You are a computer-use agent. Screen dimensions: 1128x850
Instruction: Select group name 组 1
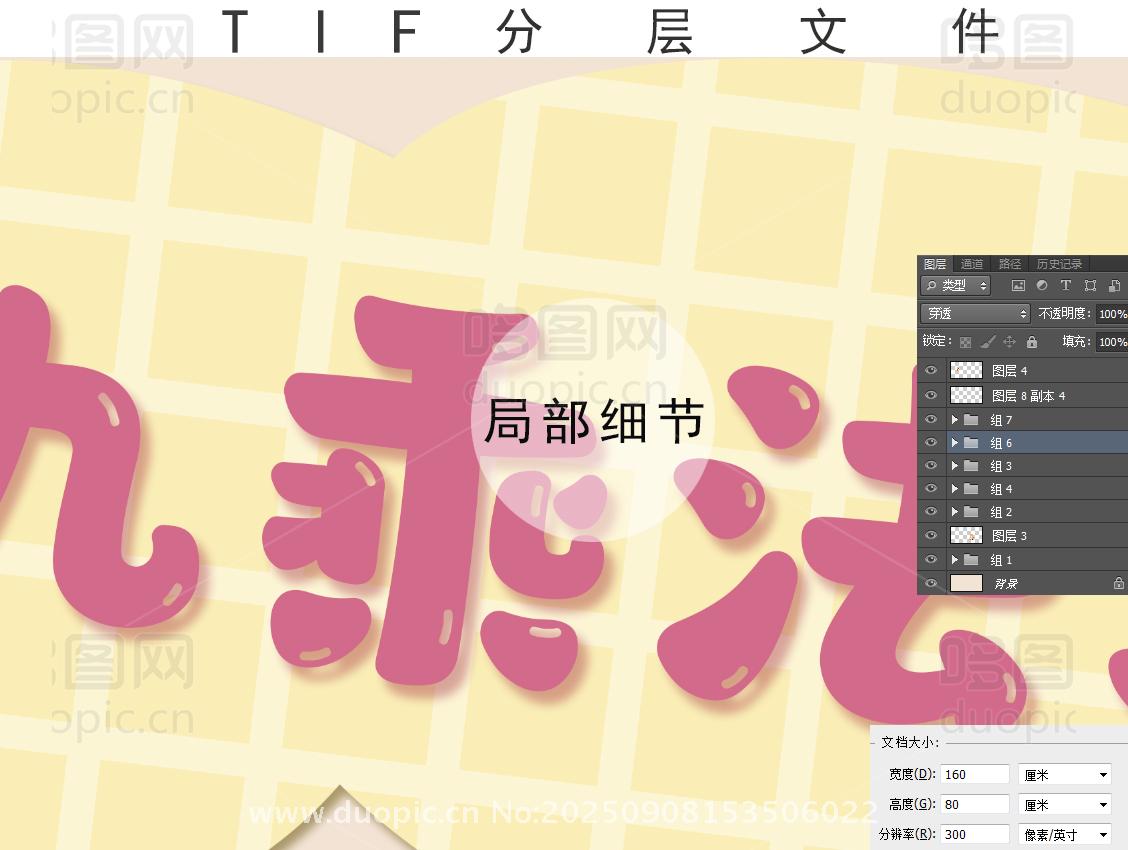(x=1001, y=559)
